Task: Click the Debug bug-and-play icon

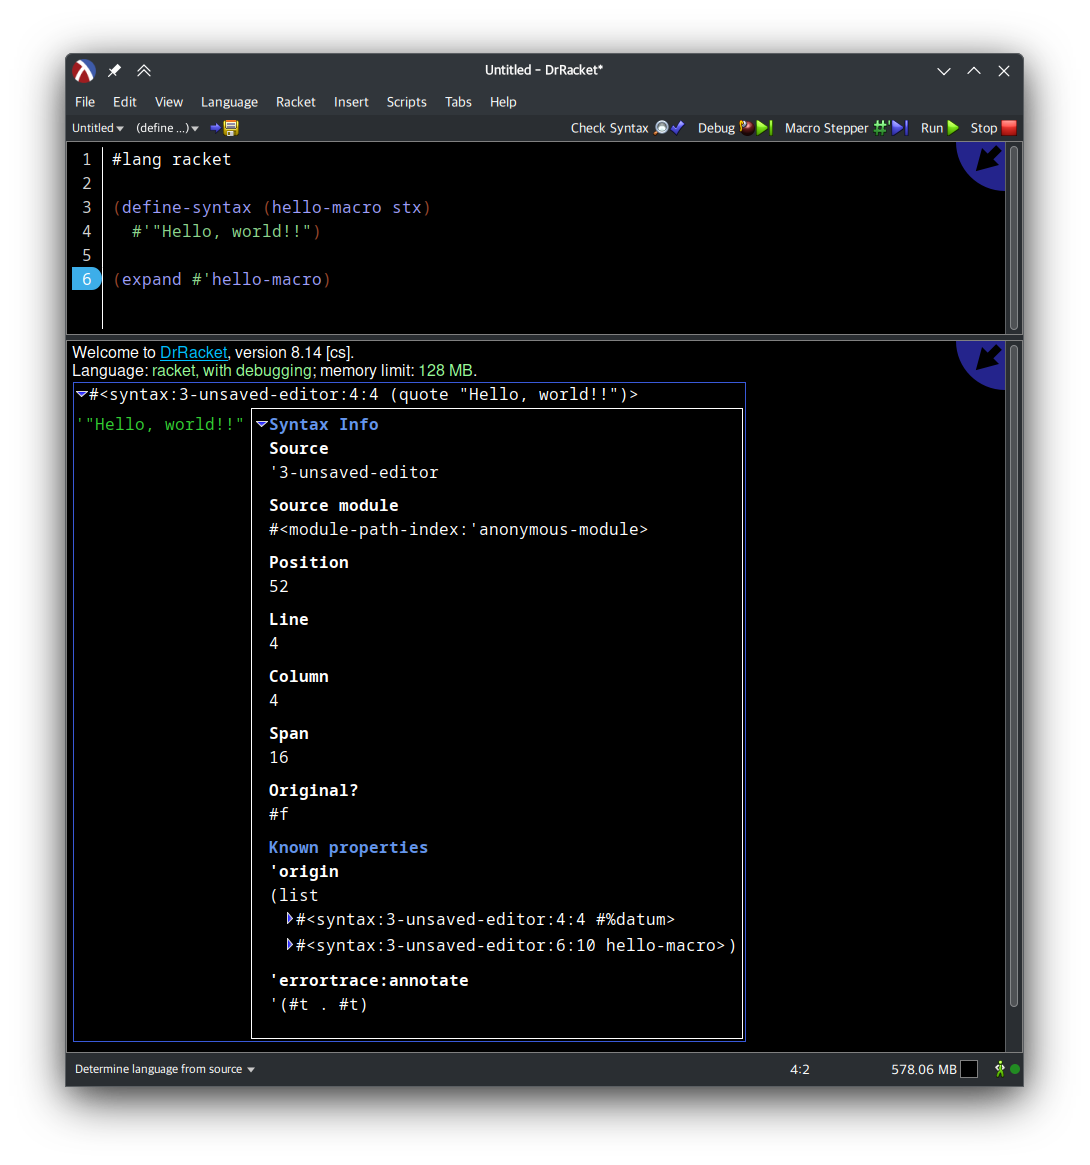Action: tap(756, 128)
